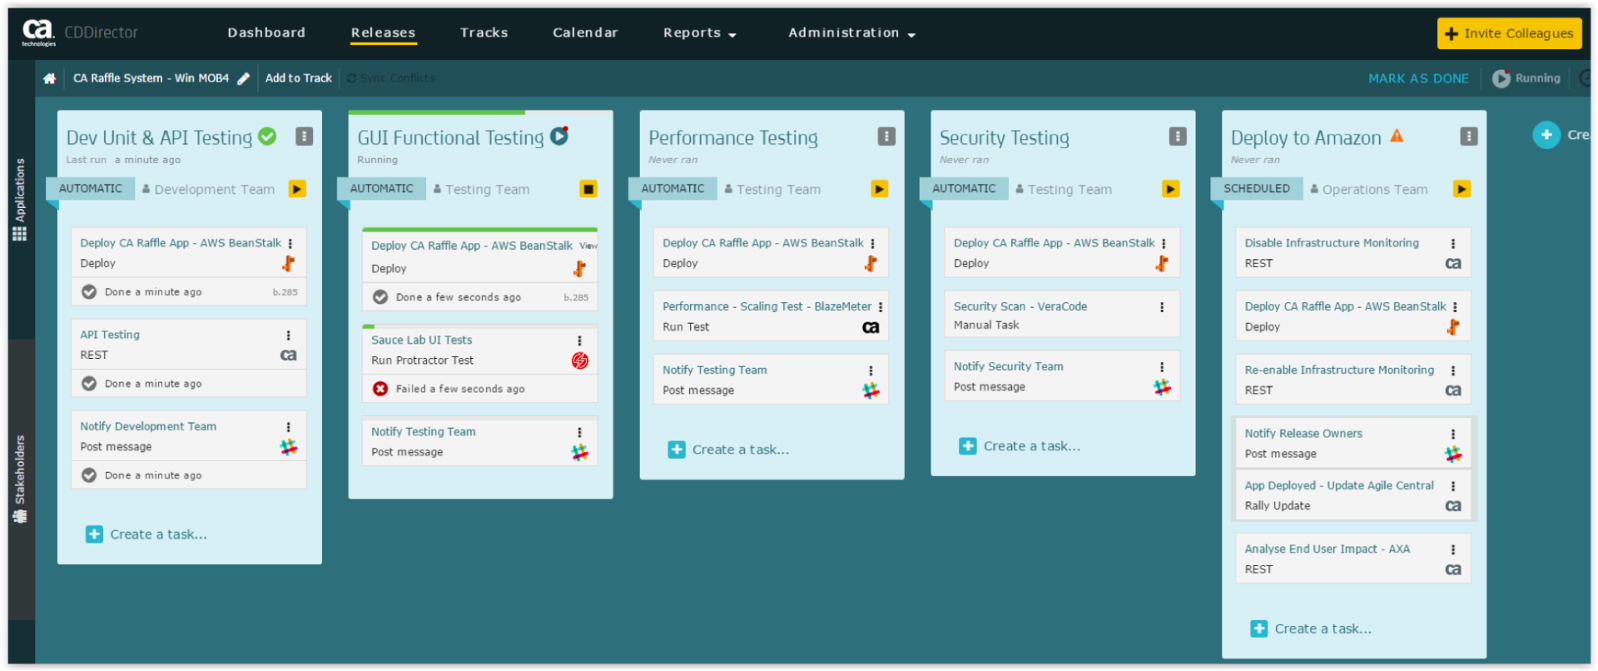Run the Dev Unit & API Testing phase
This screenshot has height=671, width=1598.
click(x=297, y=189)
